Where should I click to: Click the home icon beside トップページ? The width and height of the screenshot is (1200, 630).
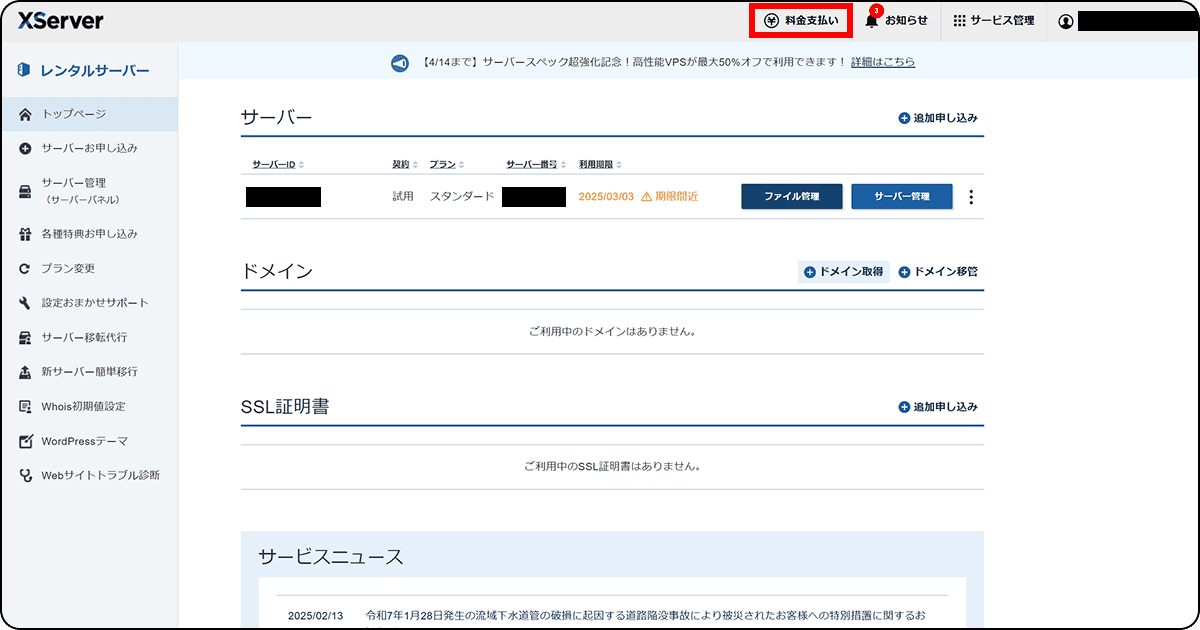26,114
